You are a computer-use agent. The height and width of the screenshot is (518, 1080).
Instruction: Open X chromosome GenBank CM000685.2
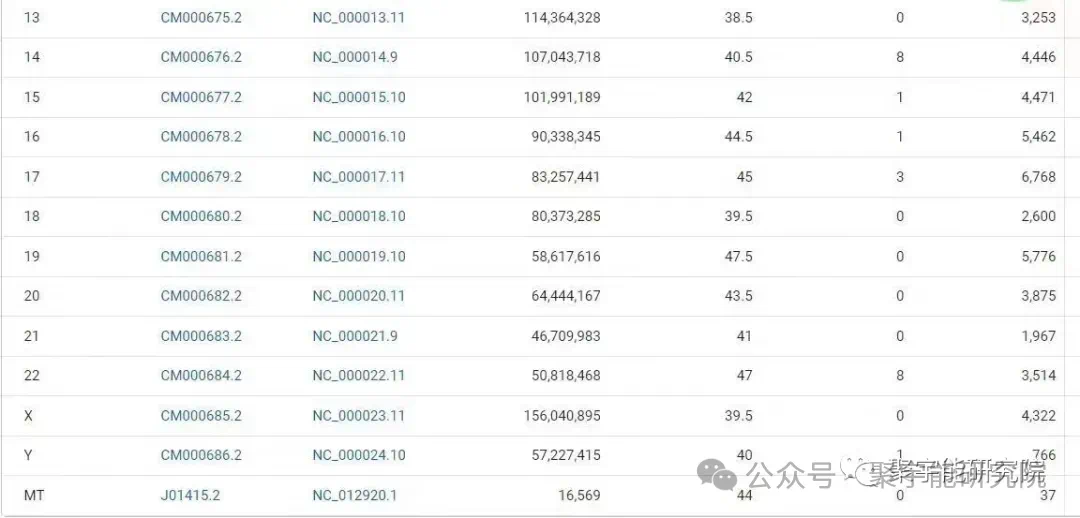tap(201, 415)
